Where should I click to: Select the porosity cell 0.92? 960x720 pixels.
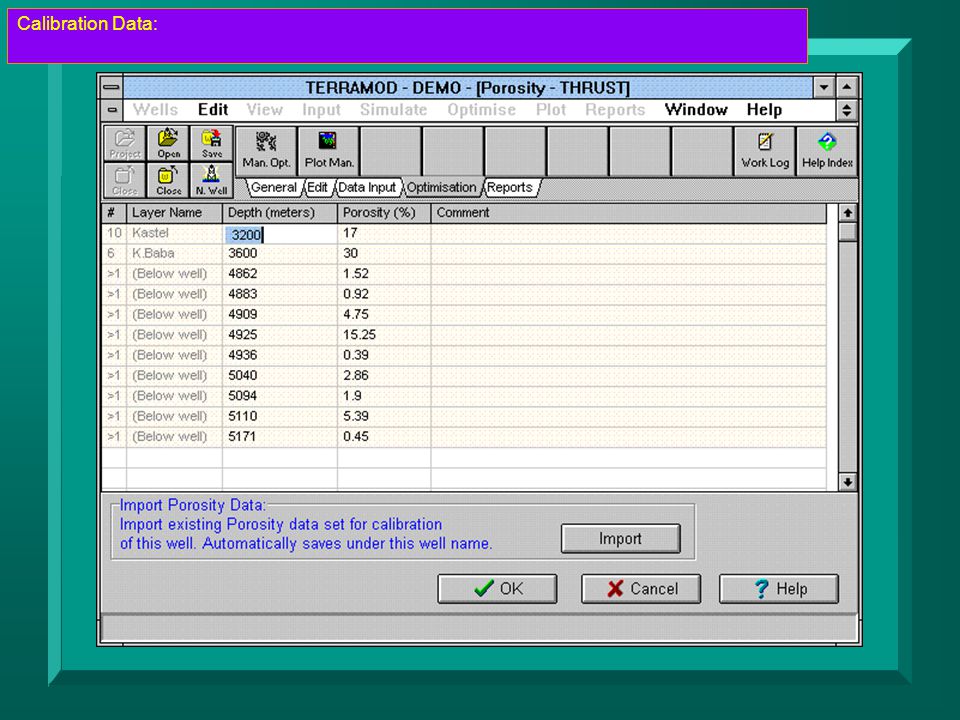[384, 294]
